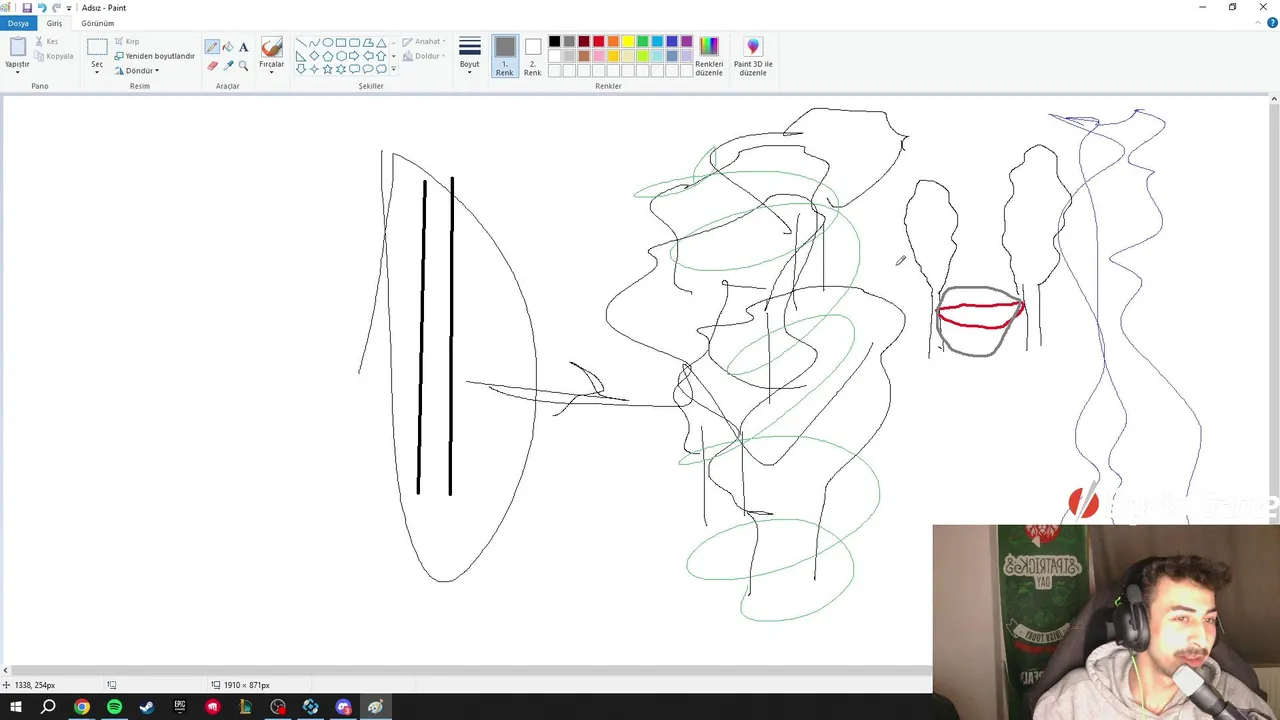
Task: Select the Fill with color bucket tool
Action: pyautogui.click(x=228, y=47)
